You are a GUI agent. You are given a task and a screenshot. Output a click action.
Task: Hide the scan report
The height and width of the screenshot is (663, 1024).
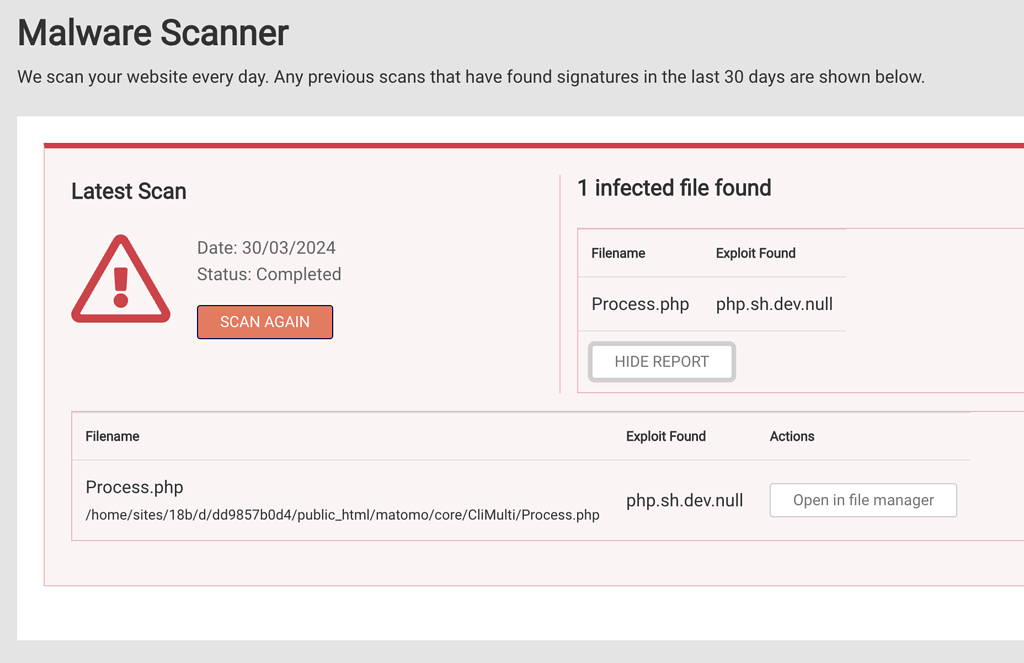click(661, 361)
